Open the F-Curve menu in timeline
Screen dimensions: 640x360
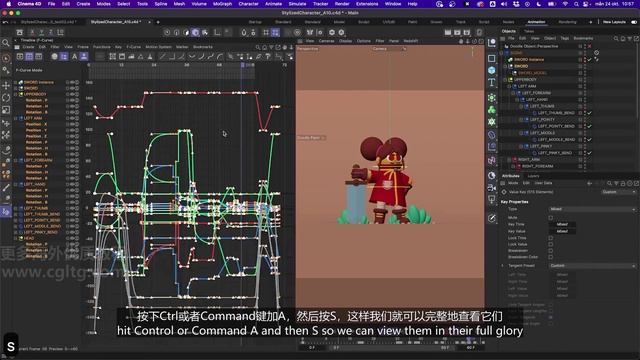[133, 47]
